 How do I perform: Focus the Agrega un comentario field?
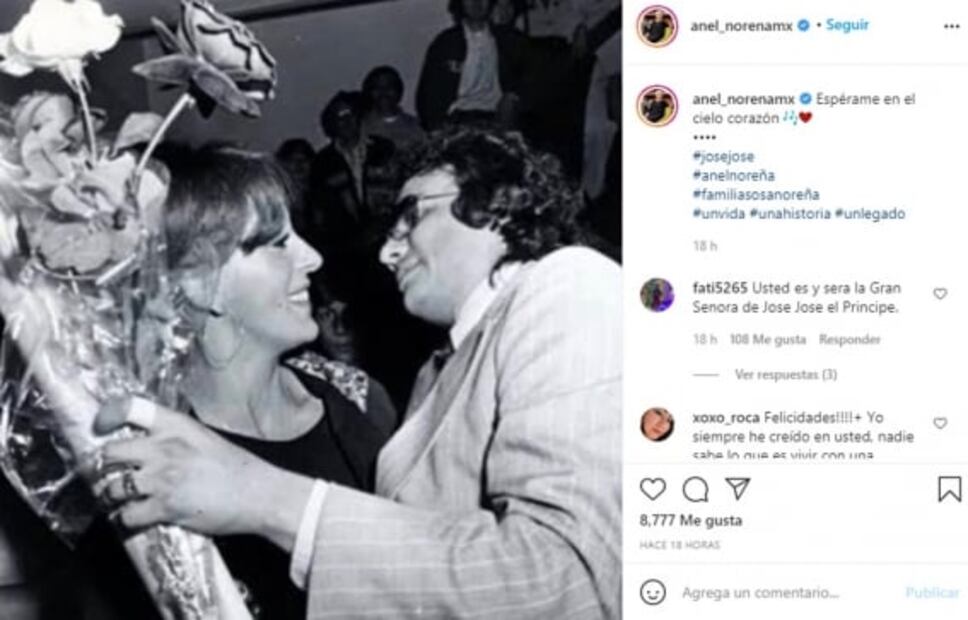(780, 592)
